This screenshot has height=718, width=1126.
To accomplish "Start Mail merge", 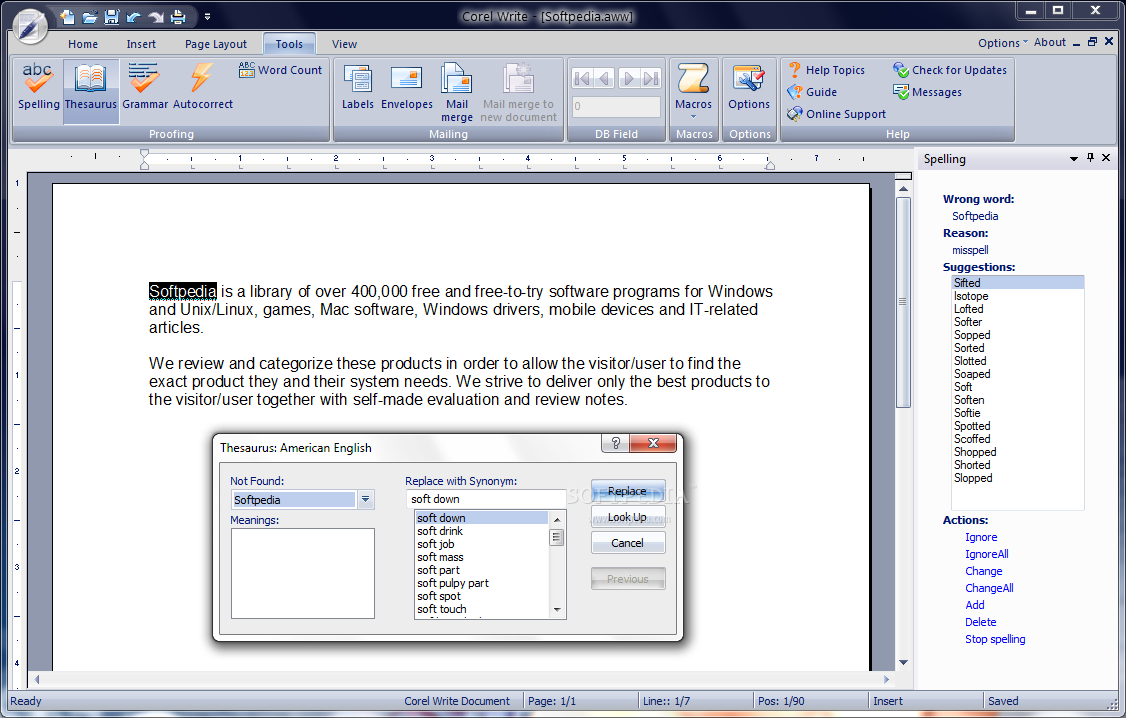I will [457, 93].
